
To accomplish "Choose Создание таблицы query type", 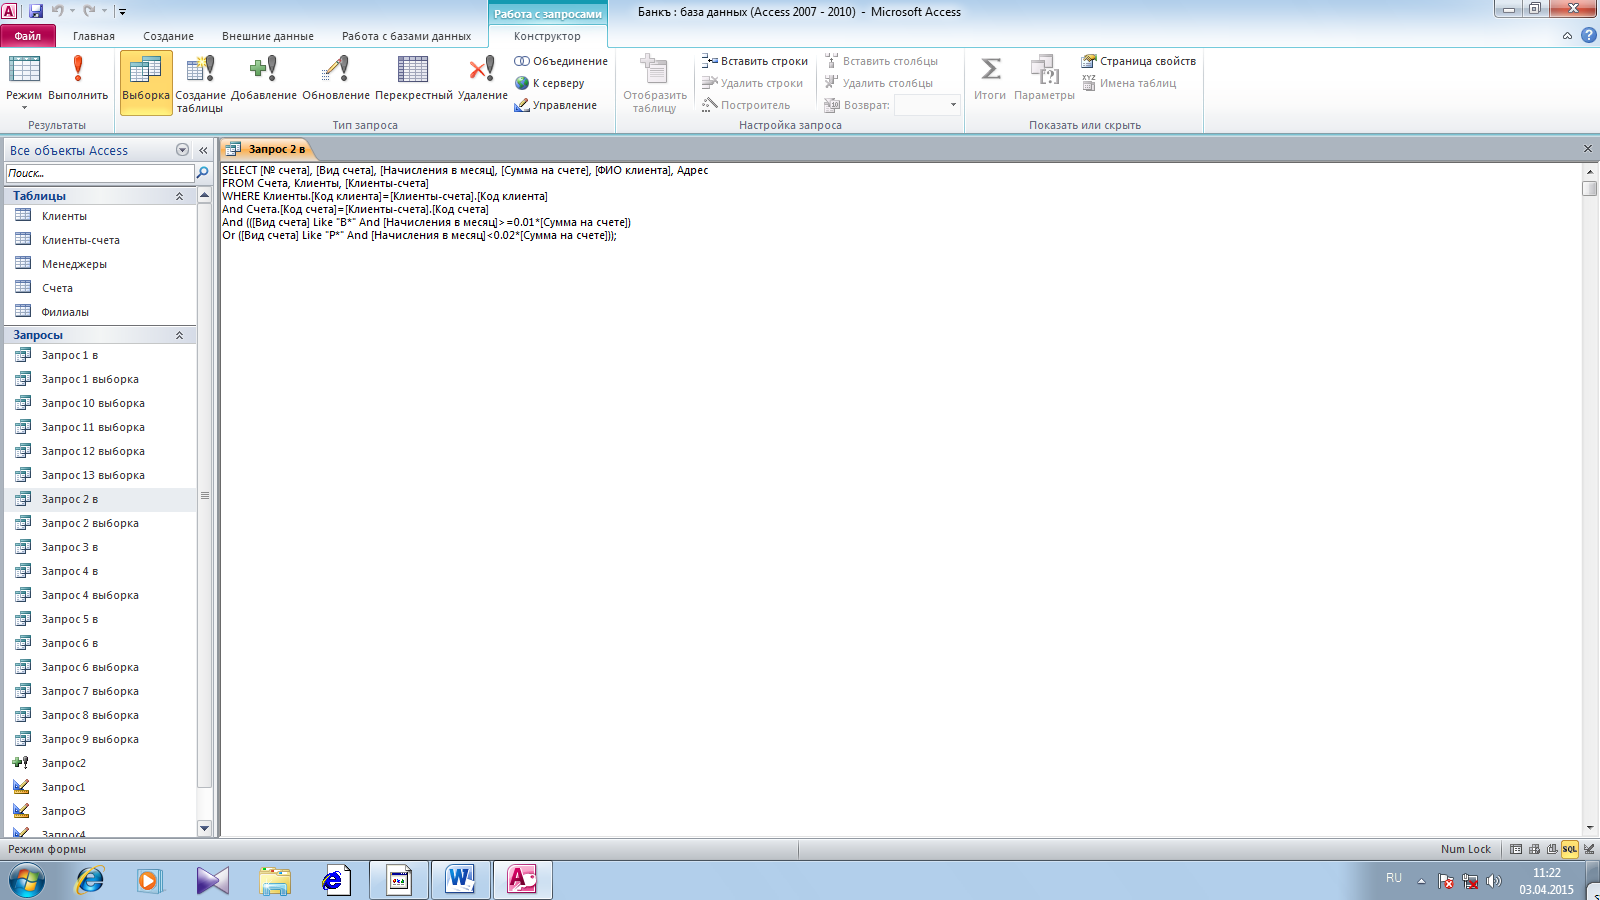I will (x=200, y=84).
